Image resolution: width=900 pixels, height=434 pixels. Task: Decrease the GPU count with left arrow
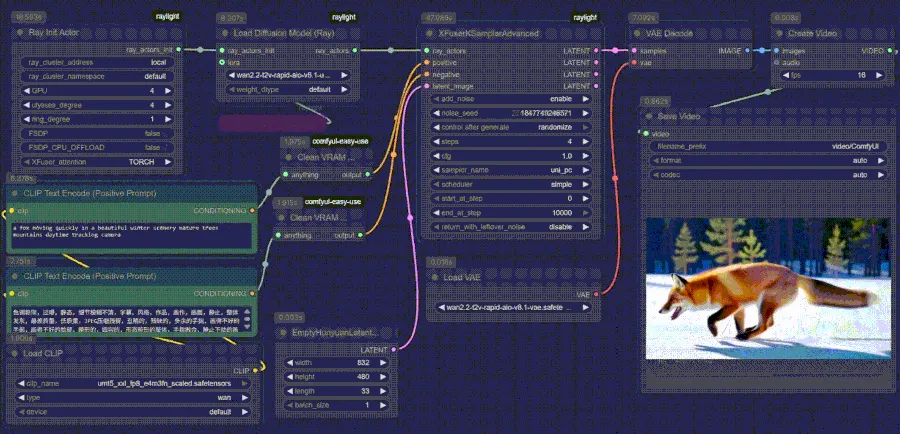point(26,90)
